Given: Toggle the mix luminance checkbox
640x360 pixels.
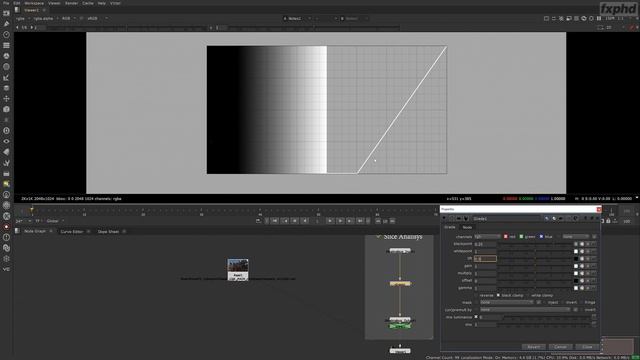Looking at the screenshot, I should pyautogui.click(x=476, y=317).
